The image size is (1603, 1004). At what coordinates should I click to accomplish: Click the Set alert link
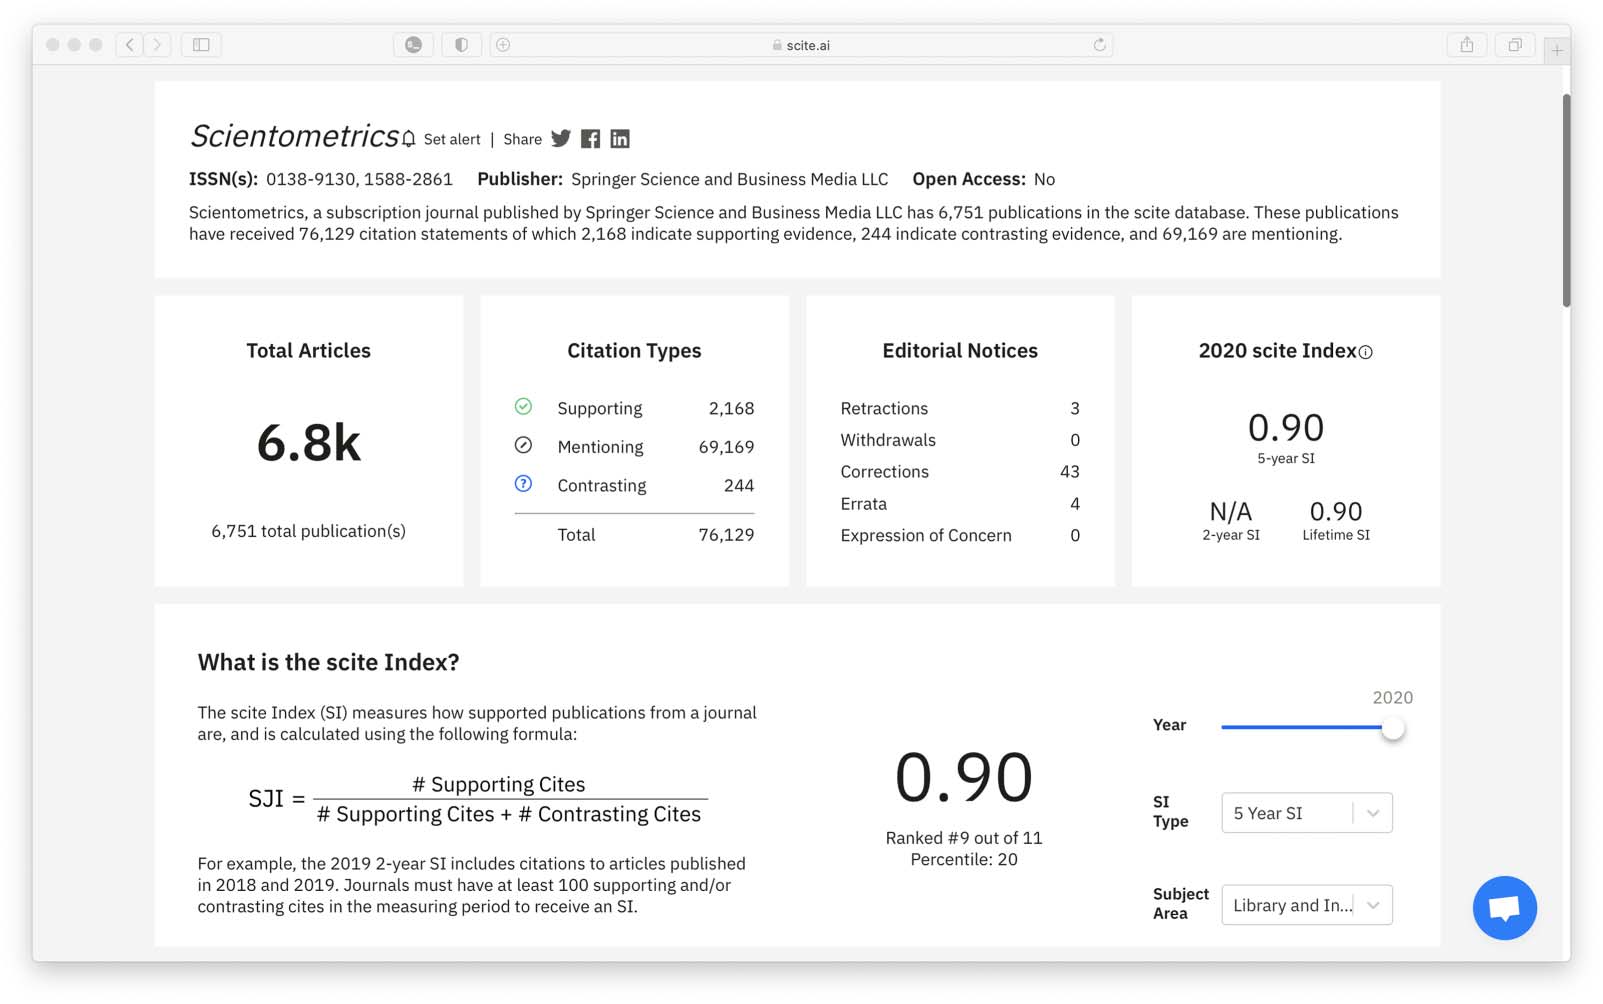452,140
